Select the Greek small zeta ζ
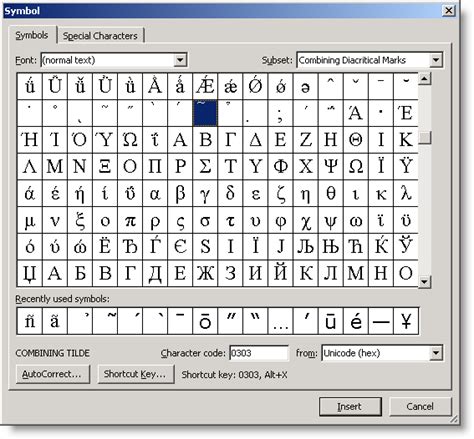474x439 pixels. (280, 193)
